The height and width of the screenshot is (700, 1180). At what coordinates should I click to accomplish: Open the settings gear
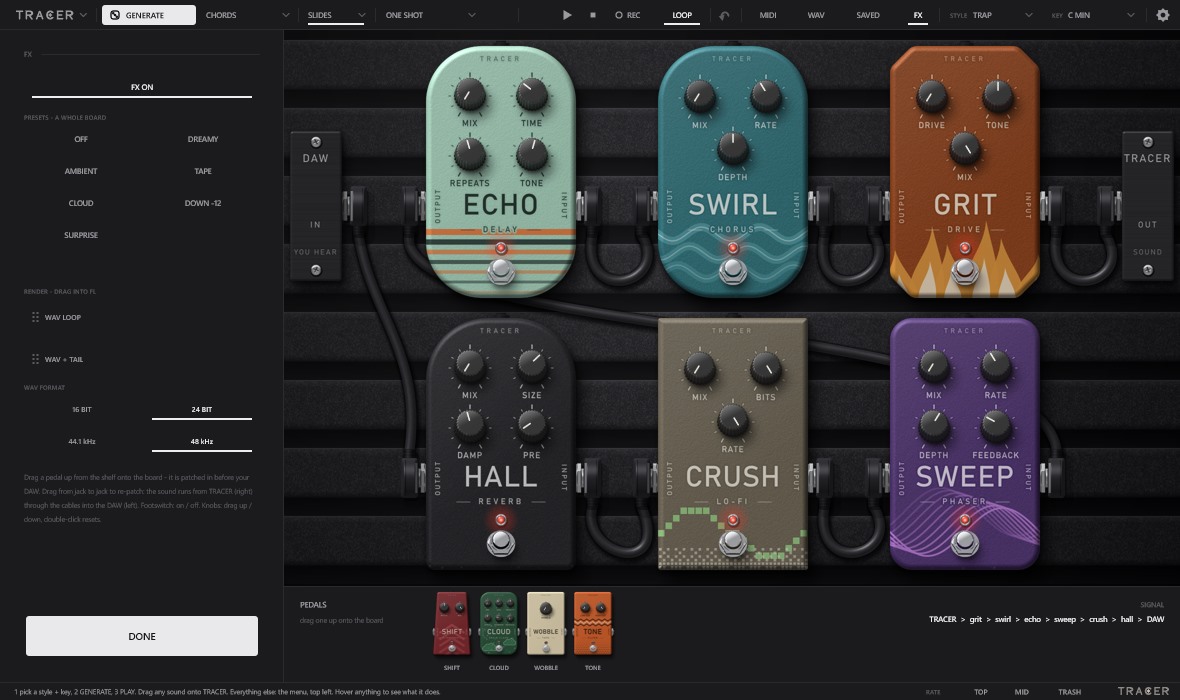click(x=1163, y=15)
